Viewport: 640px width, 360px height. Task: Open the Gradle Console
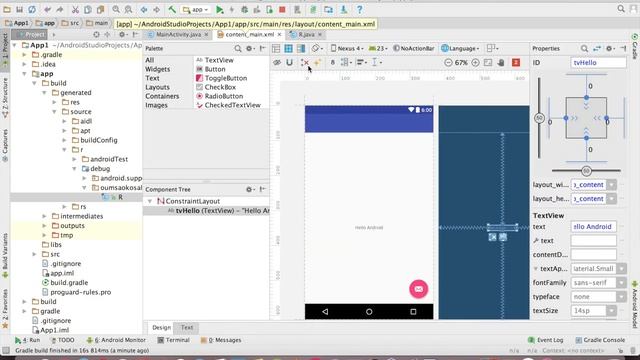(x=600, y=340)
